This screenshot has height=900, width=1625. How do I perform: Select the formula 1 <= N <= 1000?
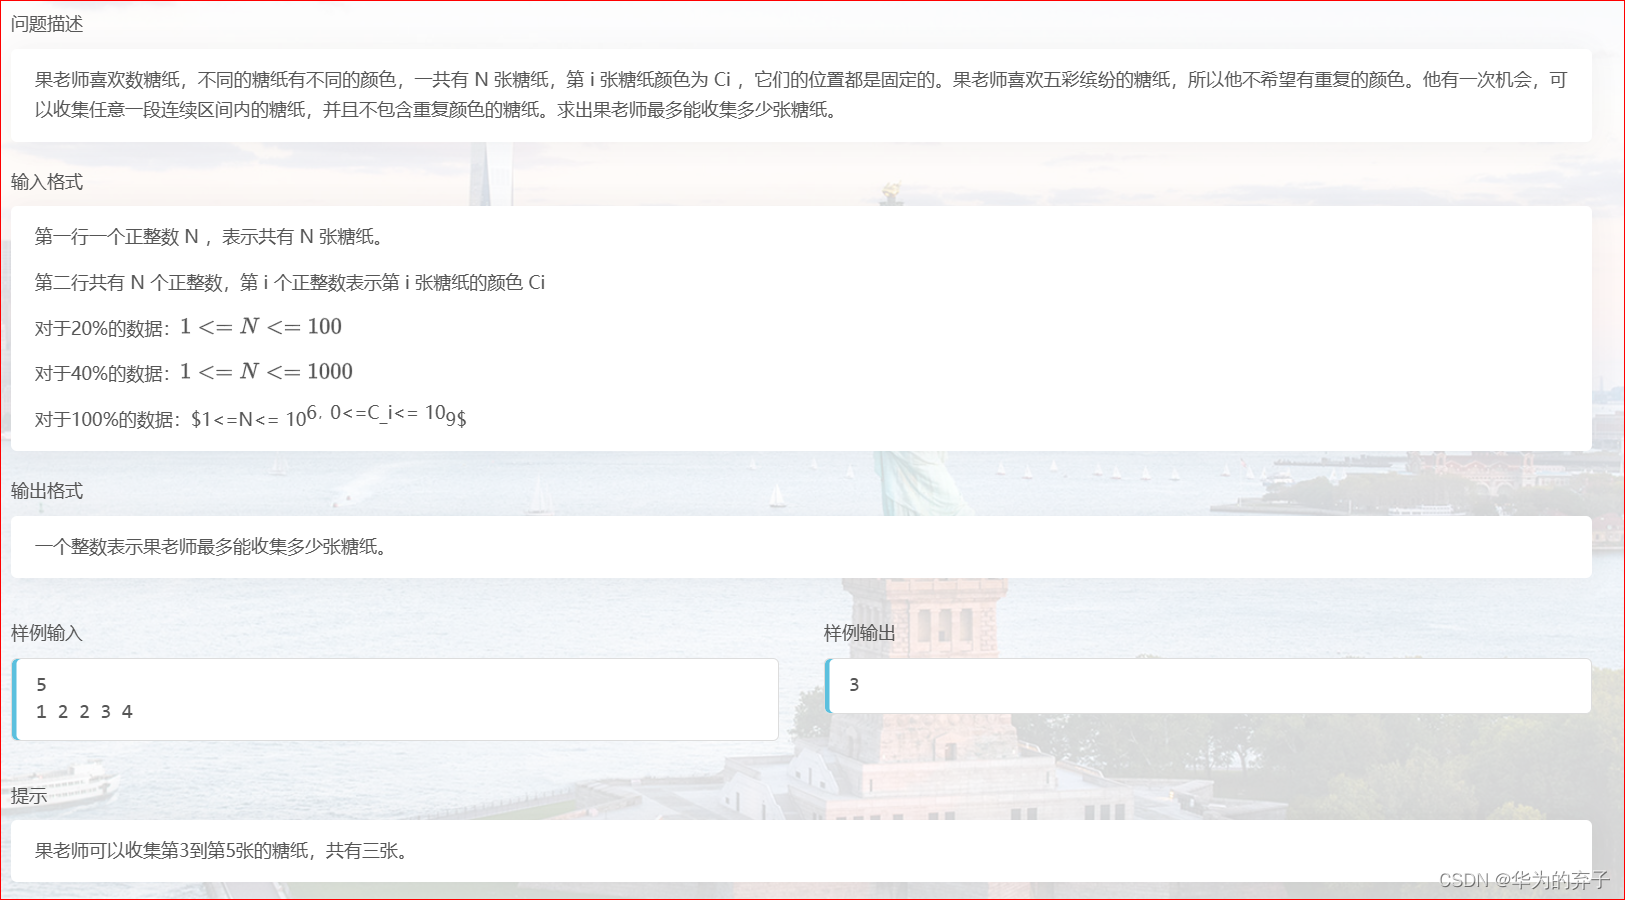pyautogui.click(x=267, y=371)
